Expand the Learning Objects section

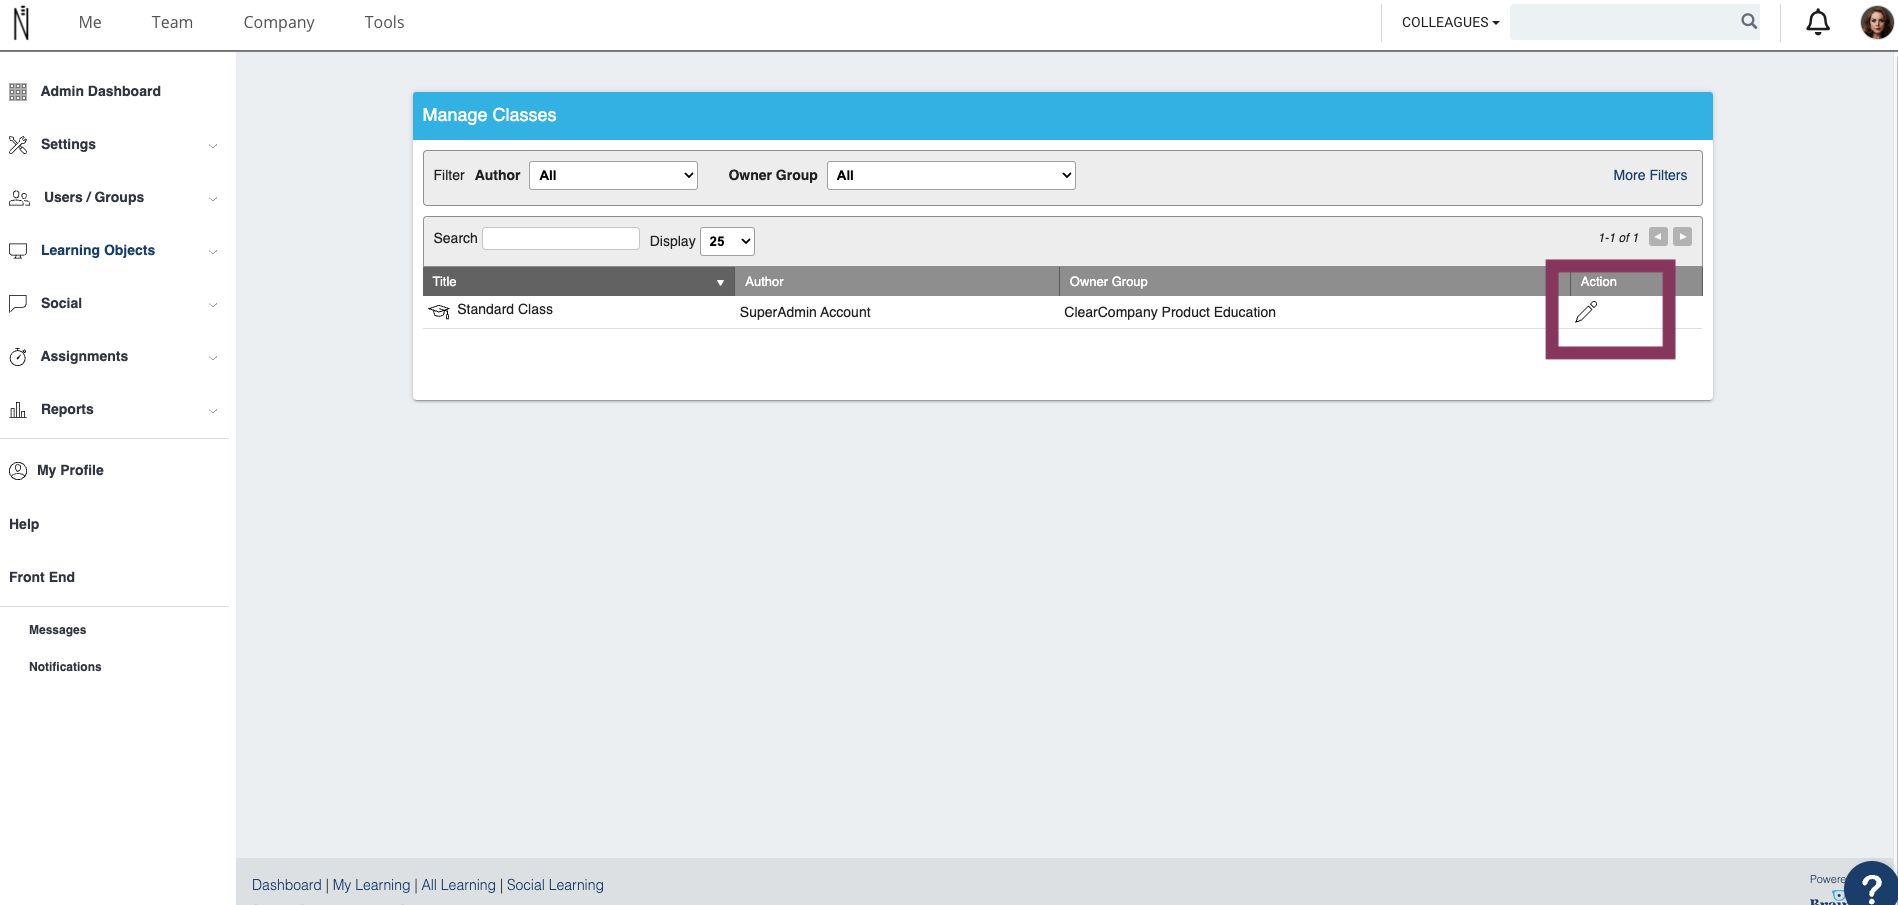213,252
